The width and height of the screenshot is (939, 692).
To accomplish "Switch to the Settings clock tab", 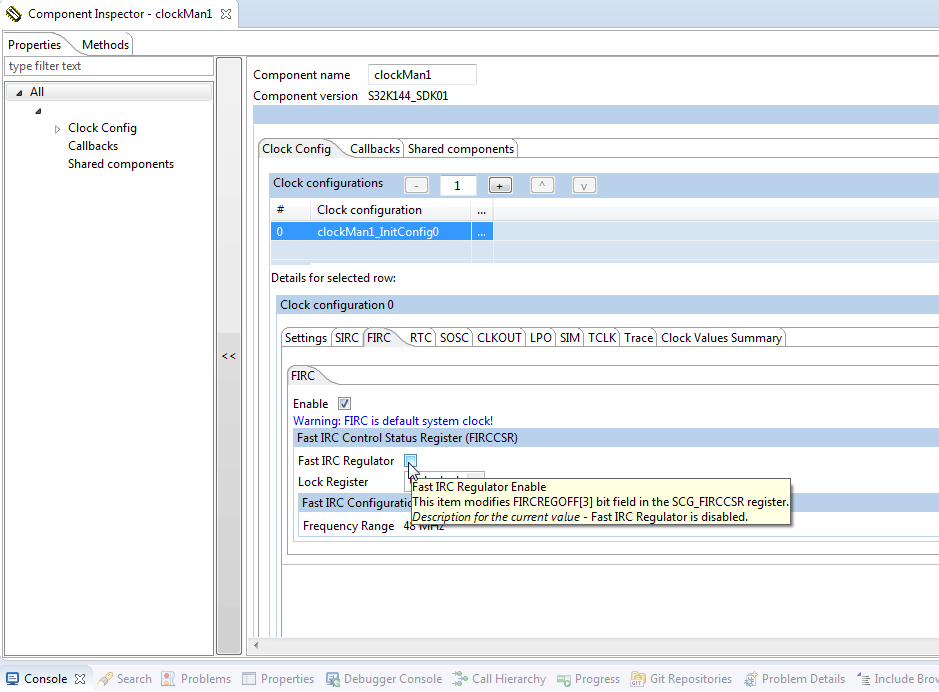I will (305, 338).
